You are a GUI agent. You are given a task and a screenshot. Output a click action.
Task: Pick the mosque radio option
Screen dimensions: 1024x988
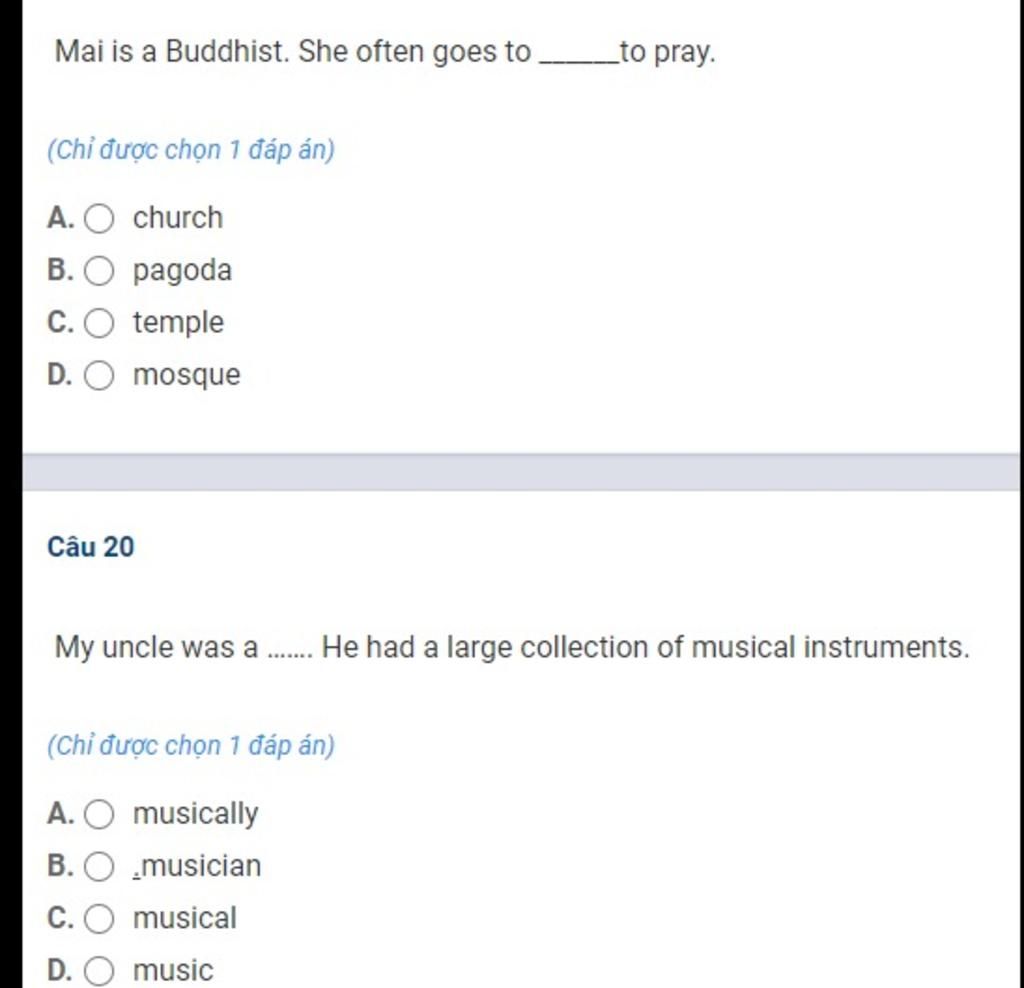click(x=99, y=375)
